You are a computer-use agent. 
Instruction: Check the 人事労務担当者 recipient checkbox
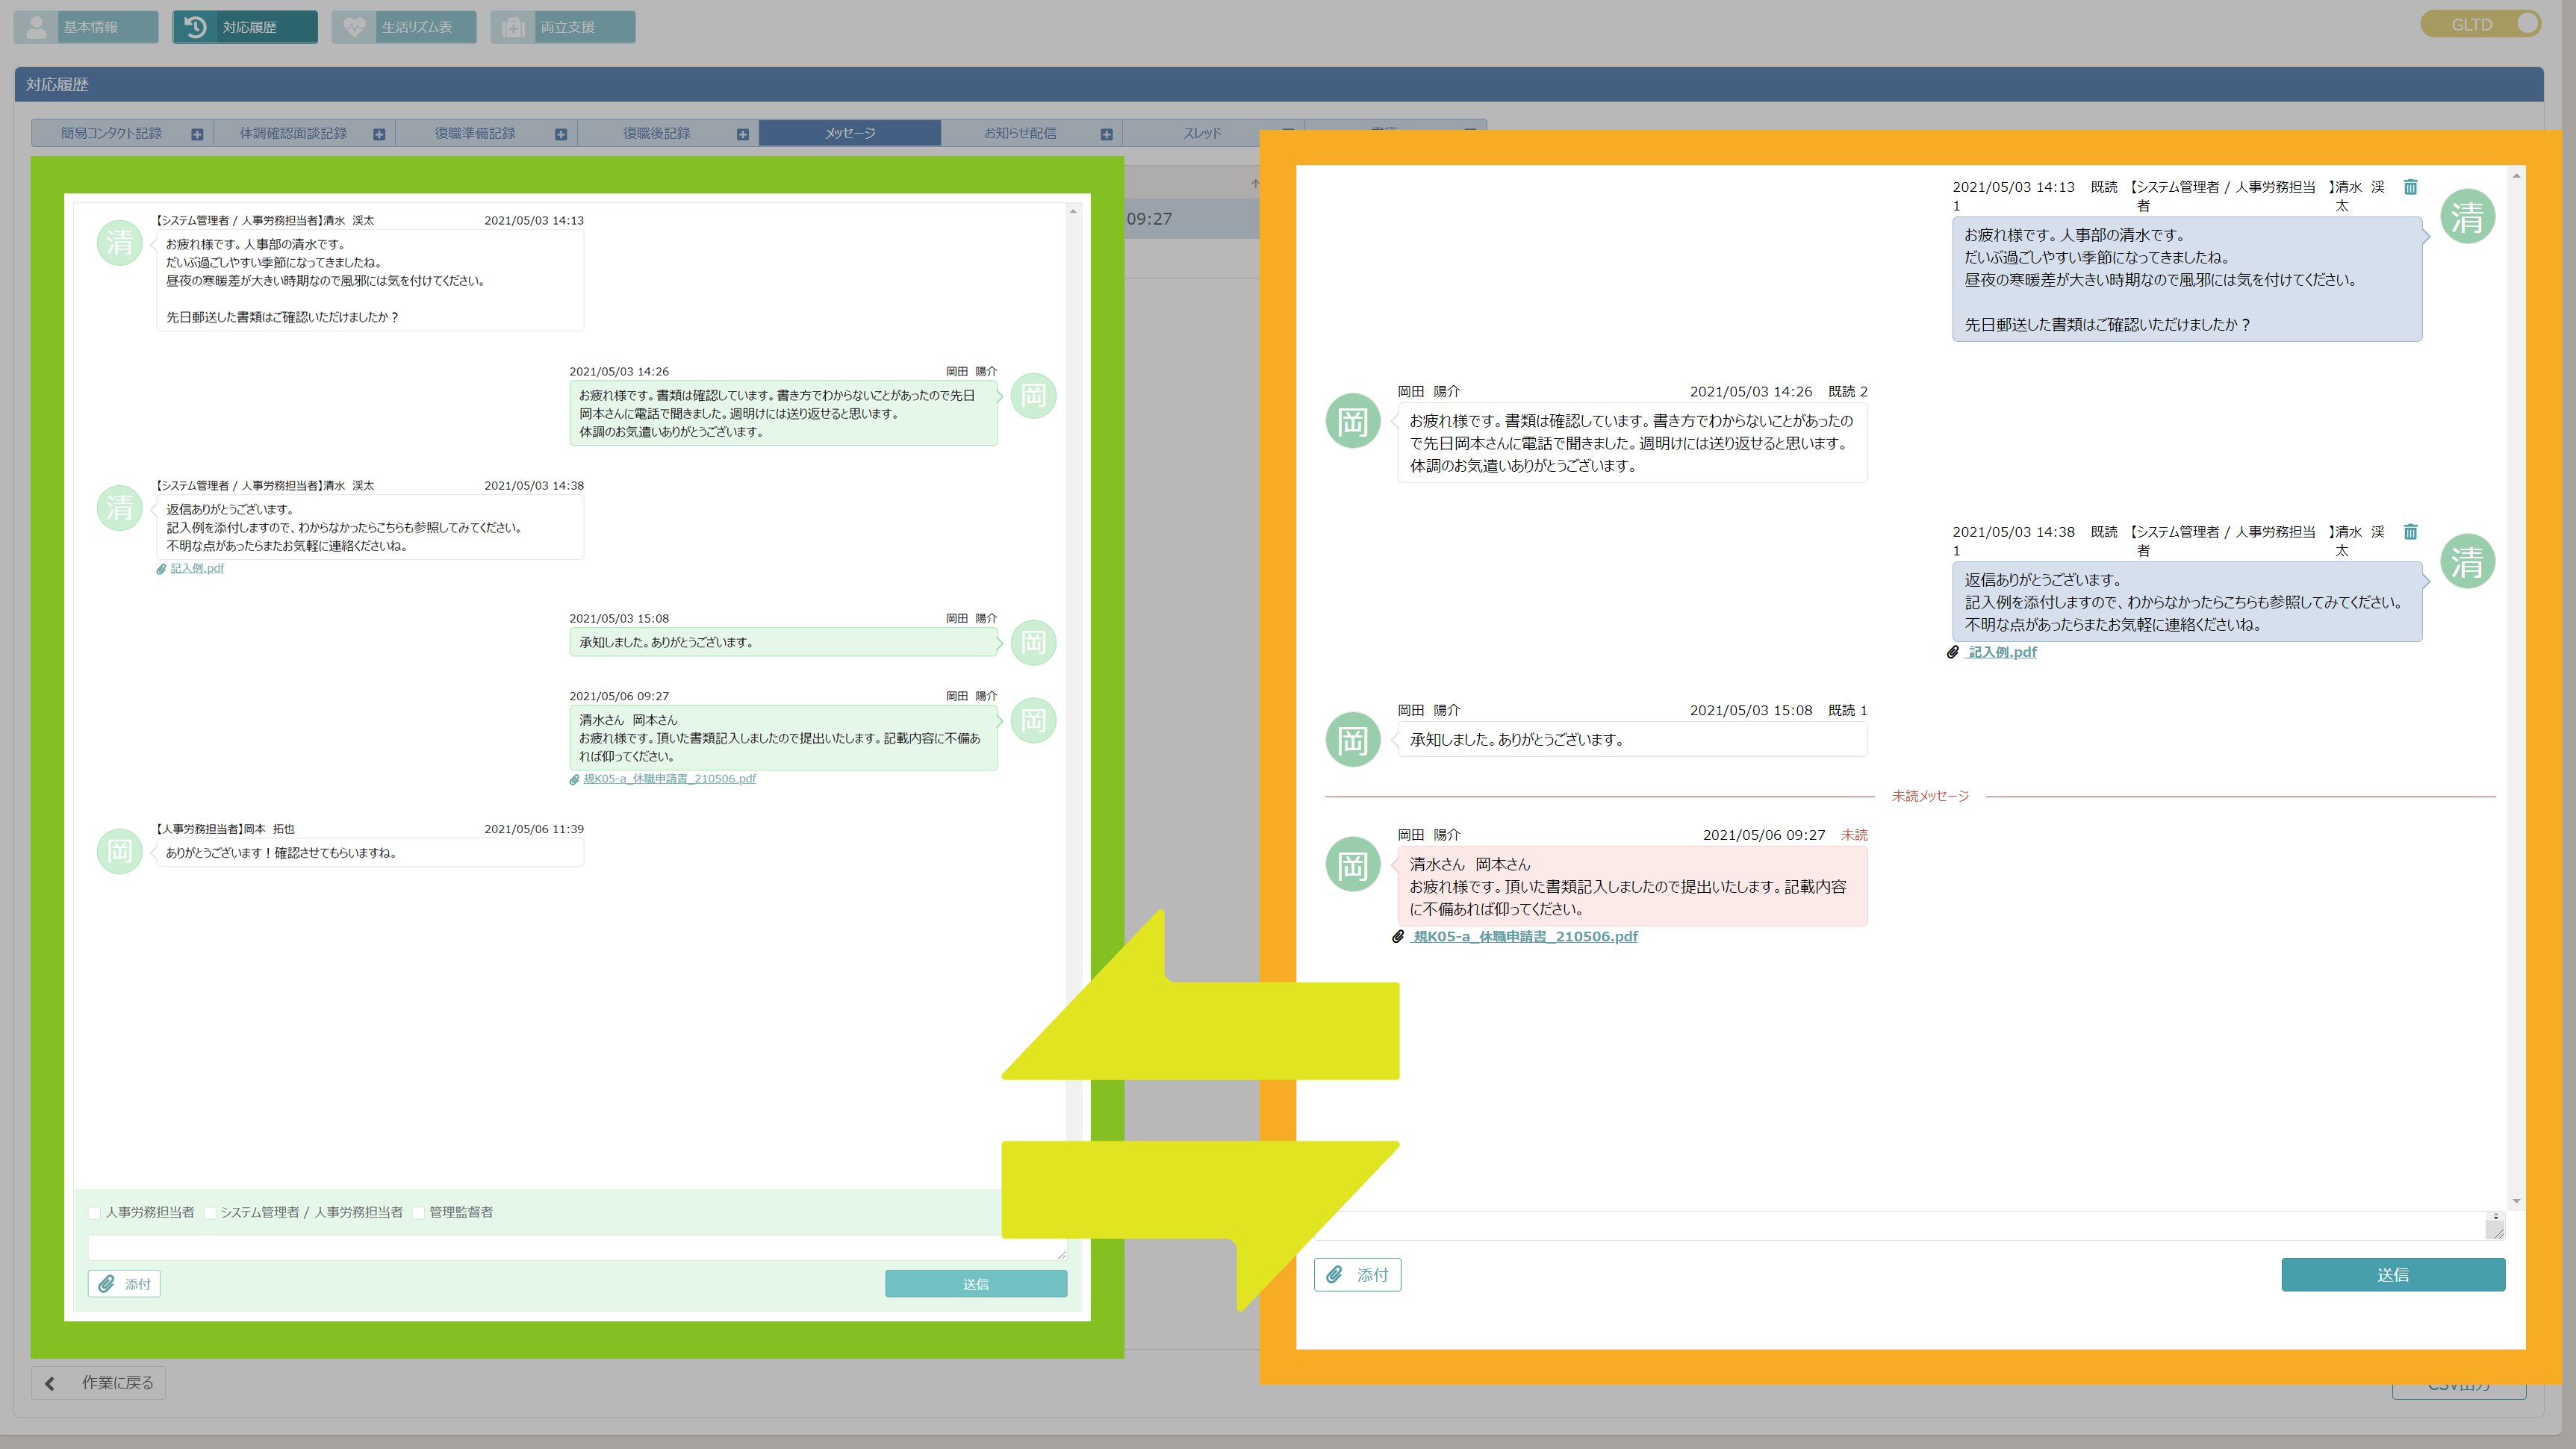coord(95,1213)
